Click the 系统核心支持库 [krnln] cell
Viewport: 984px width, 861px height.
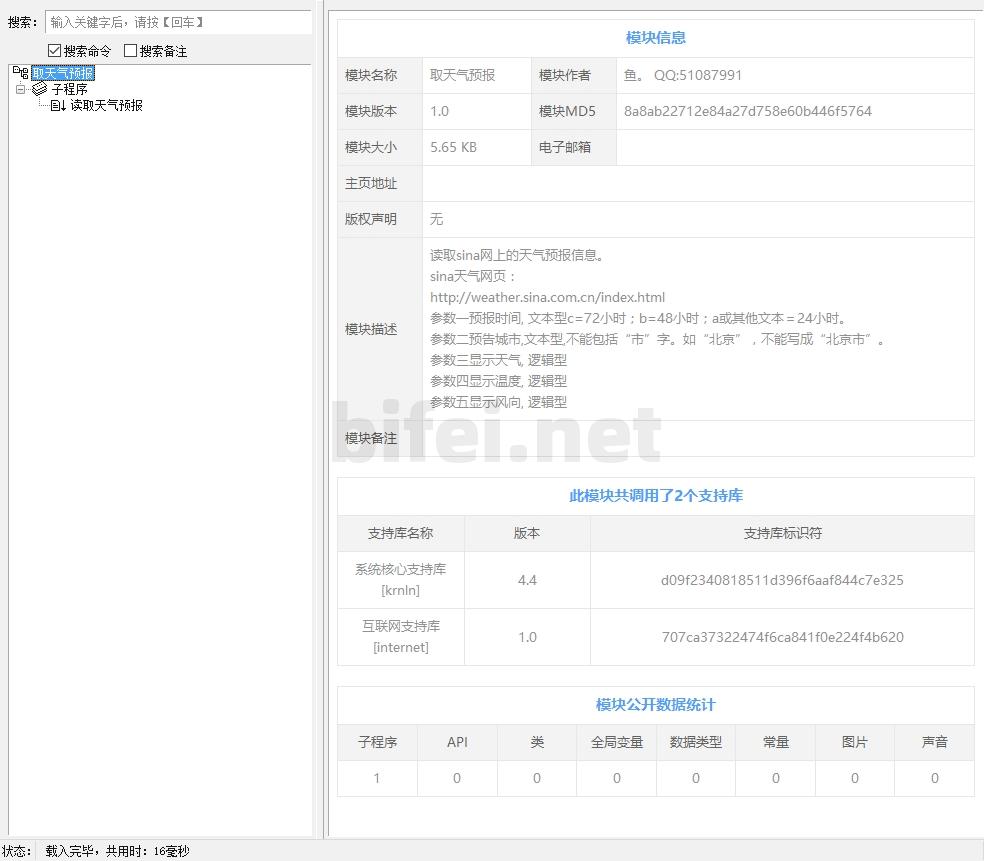pos(400,580)
